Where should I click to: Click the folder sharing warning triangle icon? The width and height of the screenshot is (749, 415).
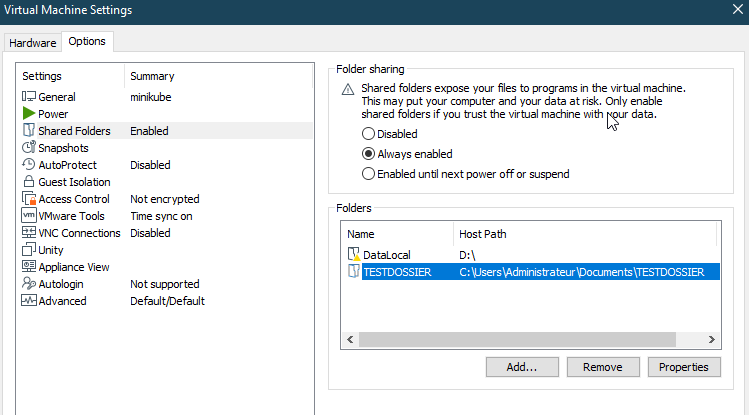tap(348, 89)
